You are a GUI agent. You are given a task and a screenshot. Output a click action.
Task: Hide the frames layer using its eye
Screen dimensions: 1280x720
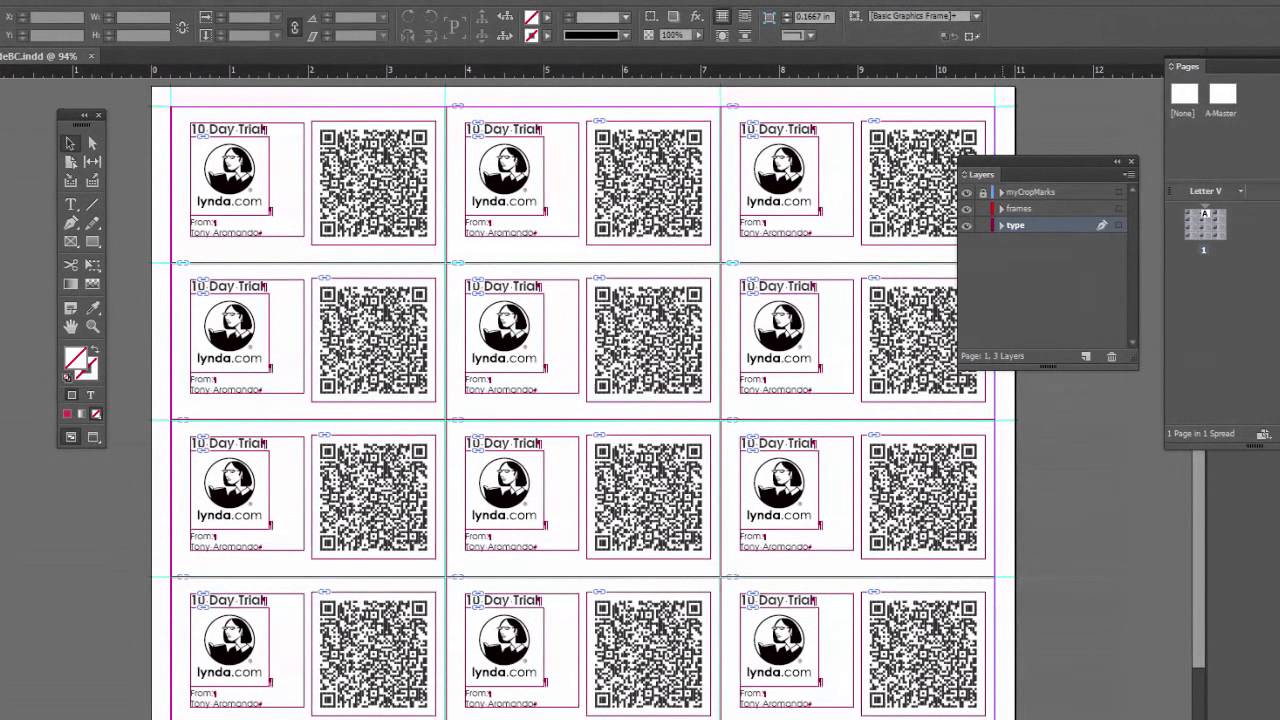click(966, 209)
